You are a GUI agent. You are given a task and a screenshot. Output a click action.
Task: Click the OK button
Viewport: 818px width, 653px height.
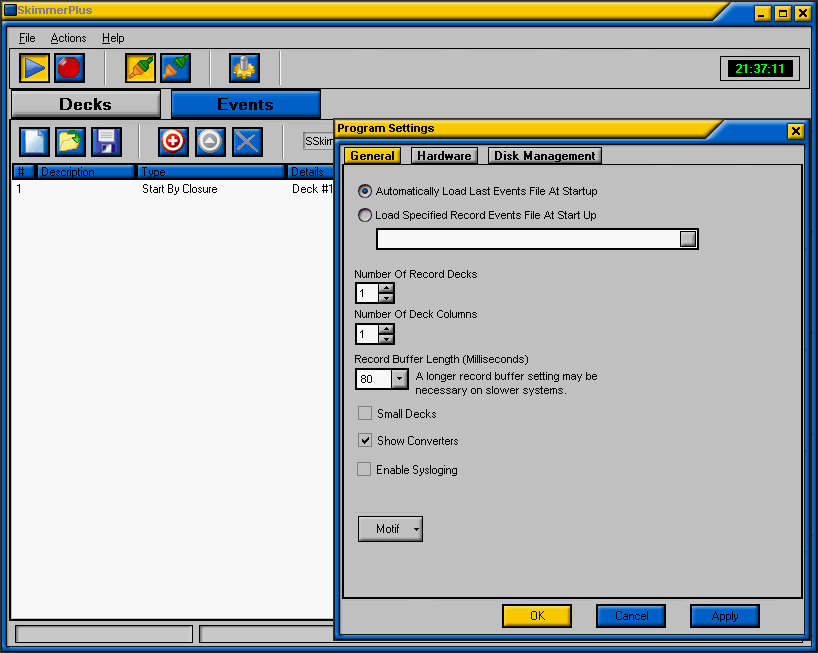(537, 616)
